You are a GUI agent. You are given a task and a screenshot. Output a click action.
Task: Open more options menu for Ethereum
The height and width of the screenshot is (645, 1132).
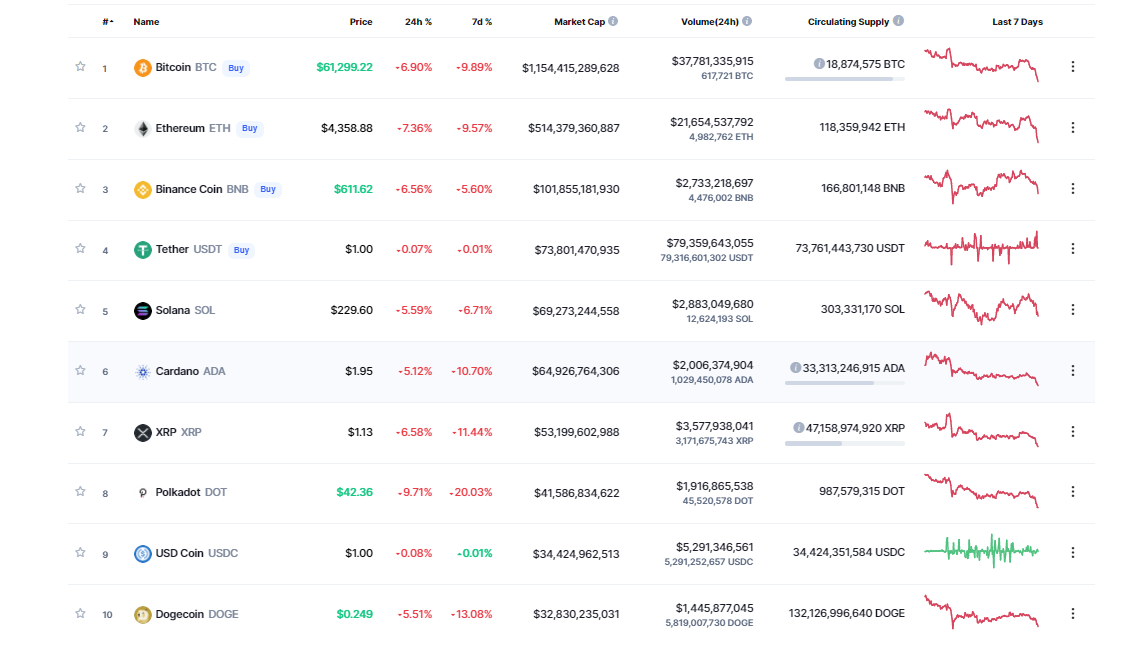(1073, 127)
